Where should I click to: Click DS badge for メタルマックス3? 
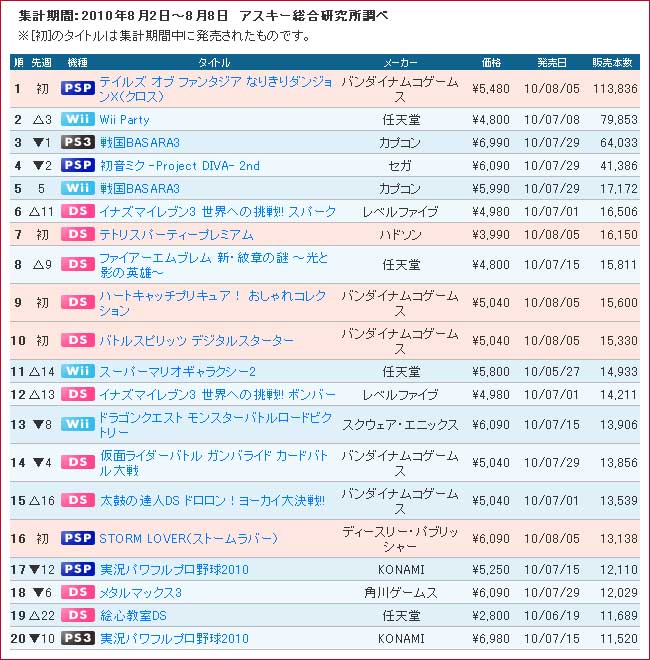(x=78, y=592)
